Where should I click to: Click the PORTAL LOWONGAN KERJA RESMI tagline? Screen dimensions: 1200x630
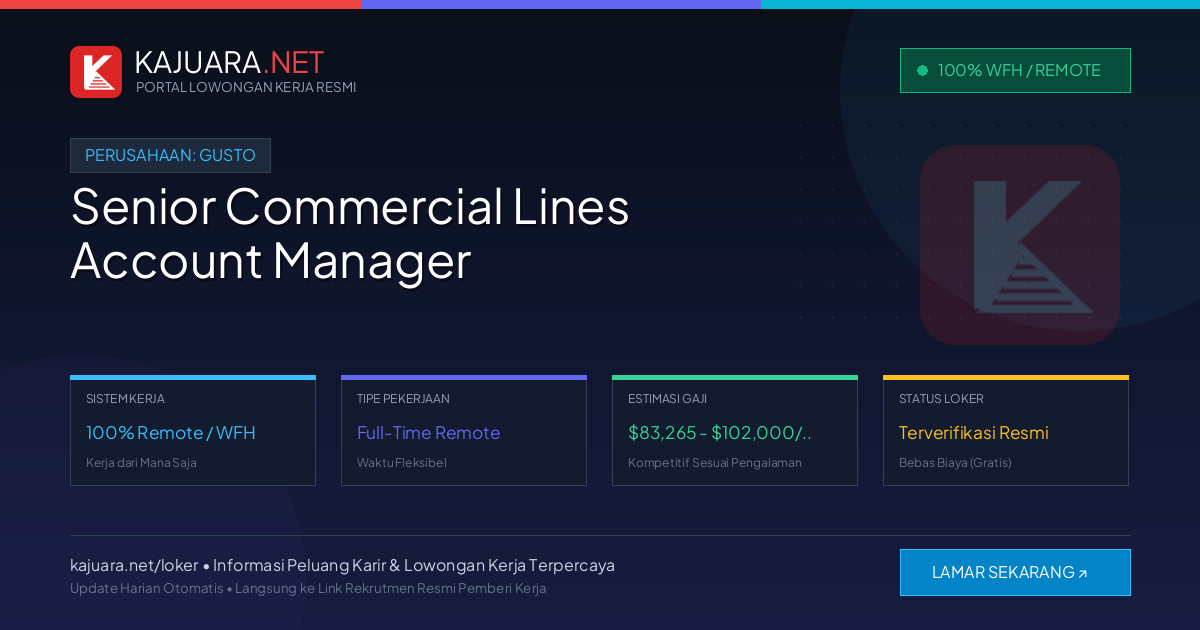tap(246, 87)
